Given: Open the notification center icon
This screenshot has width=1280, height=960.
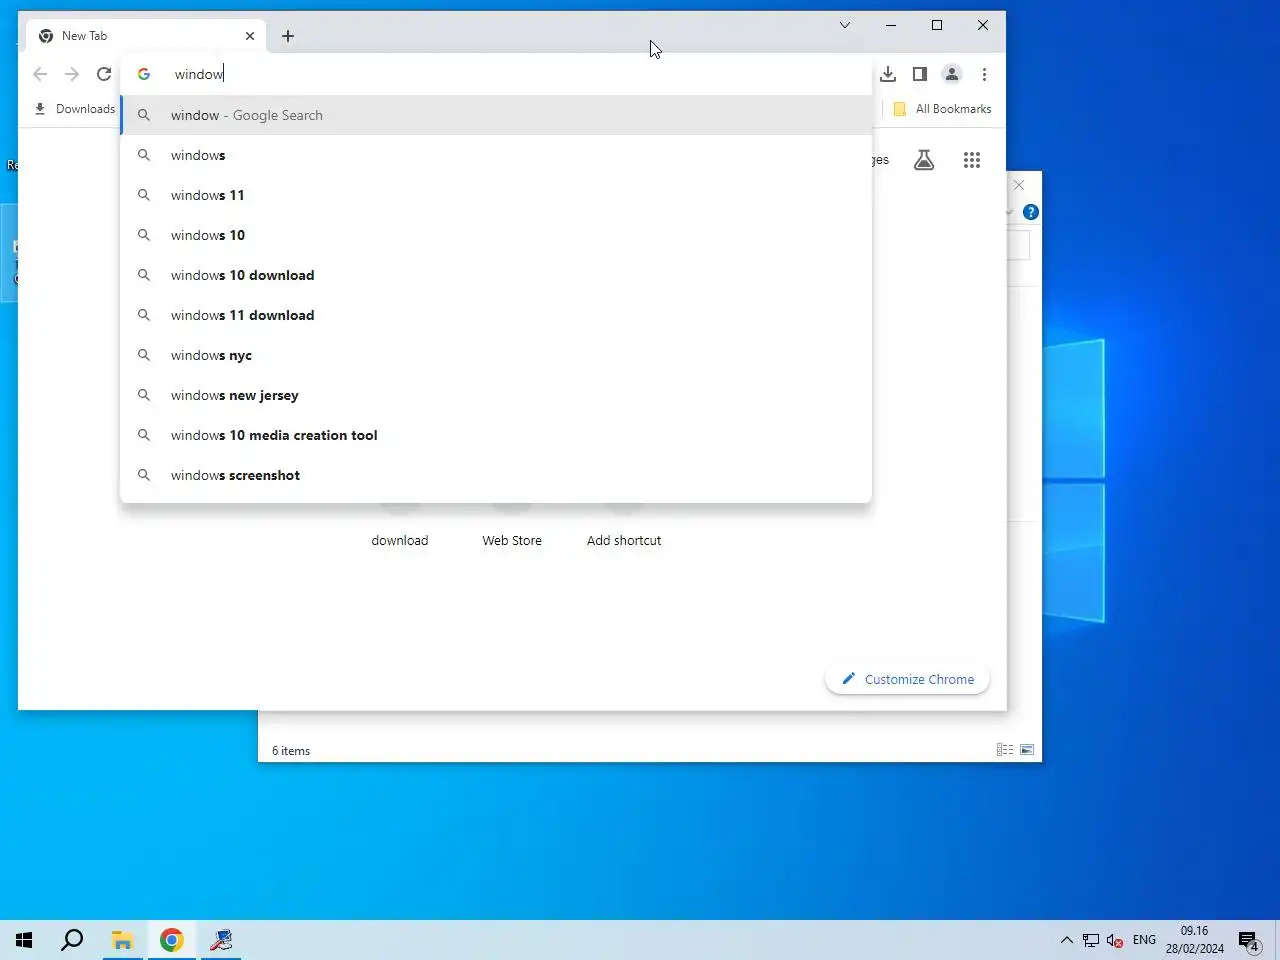Looking at the screenshot, I should tap(1249, 940).
